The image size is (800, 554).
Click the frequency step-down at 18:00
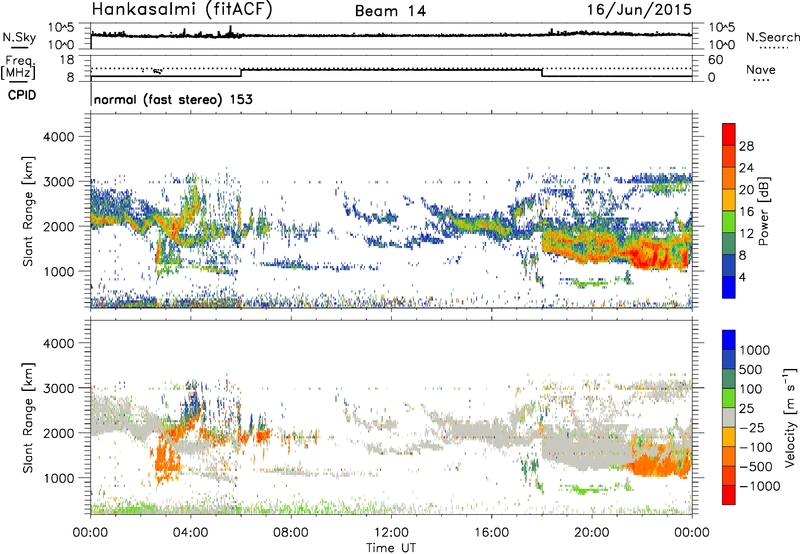click(x=542, y=72)
